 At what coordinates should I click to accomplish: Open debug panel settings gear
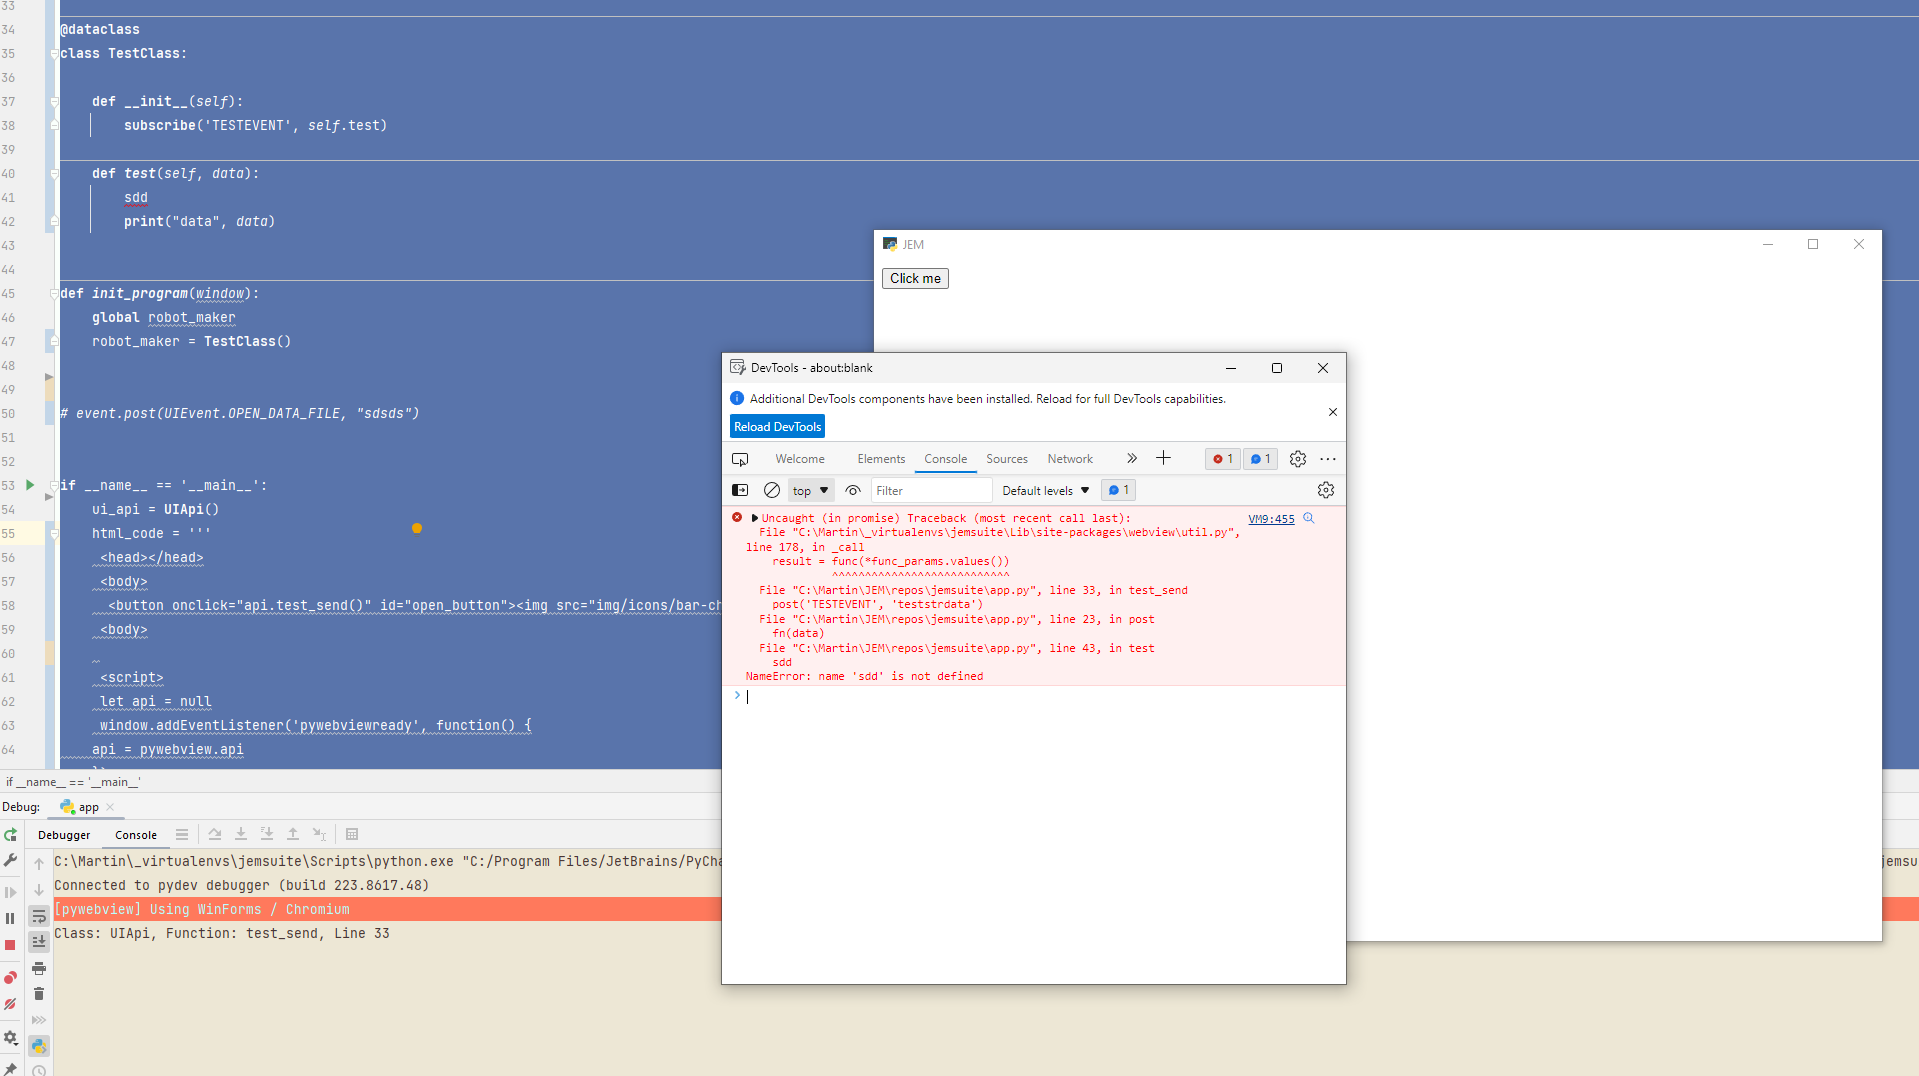coord(11,1038)
